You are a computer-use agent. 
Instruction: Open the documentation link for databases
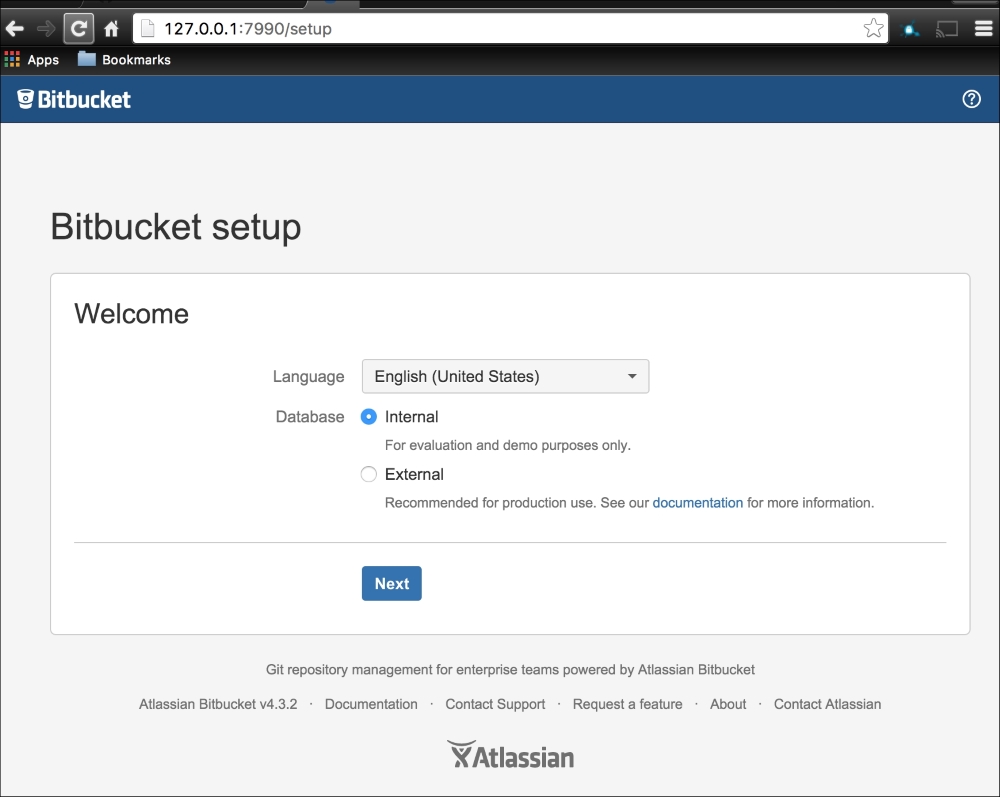point(697,503)
